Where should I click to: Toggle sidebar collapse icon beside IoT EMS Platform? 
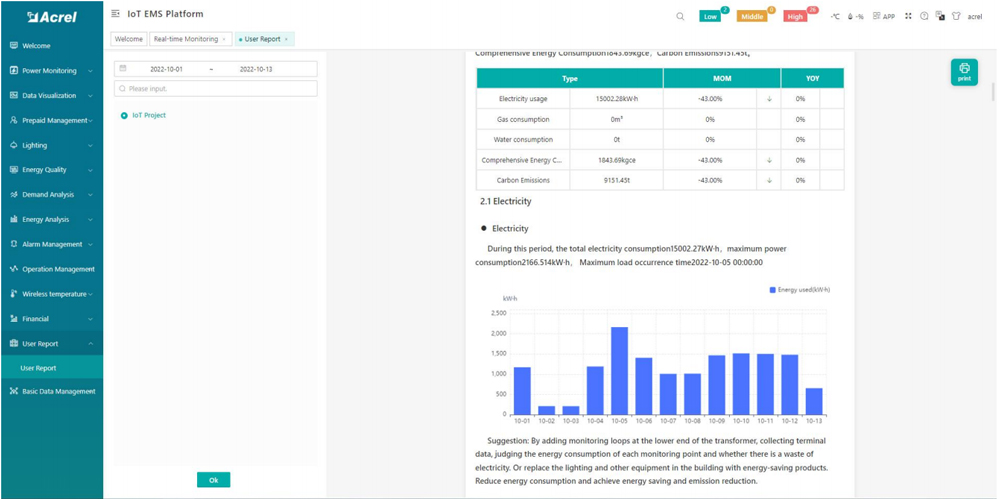115,13
